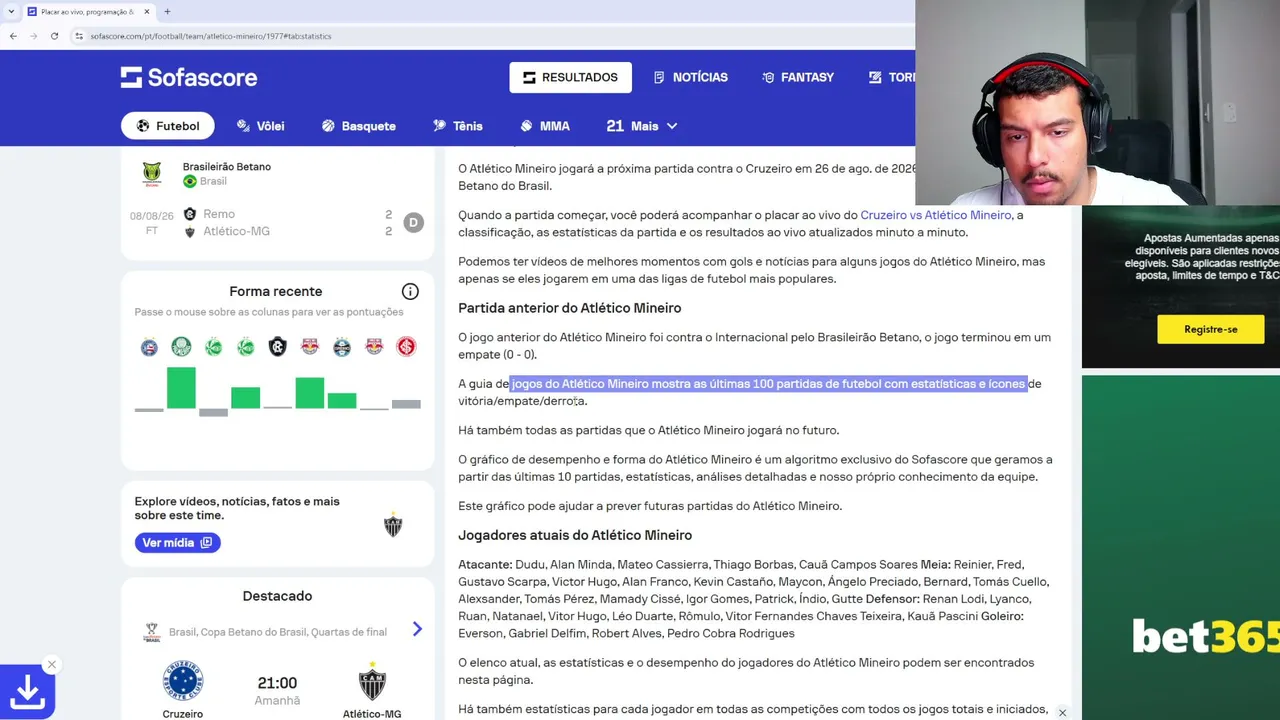
Task: Open a new browser tab
Action: click(x=167, y=12)
